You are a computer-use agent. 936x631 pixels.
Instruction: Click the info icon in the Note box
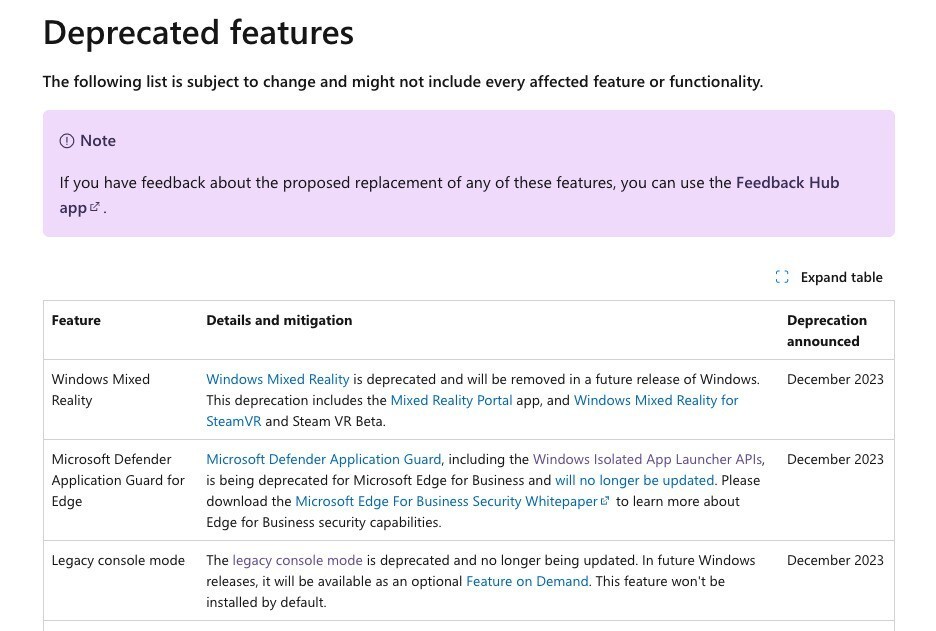pyautogui.click(x=67, y=141)
